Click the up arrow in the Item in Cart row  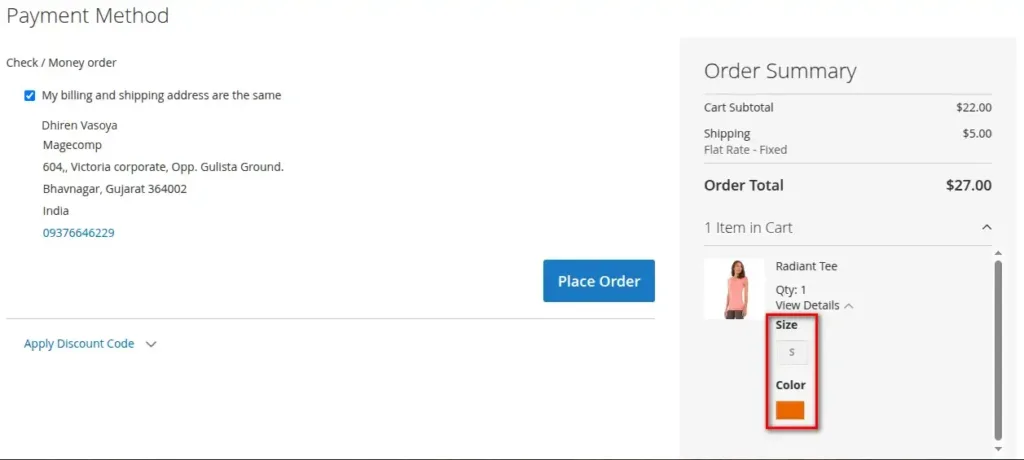986,228
